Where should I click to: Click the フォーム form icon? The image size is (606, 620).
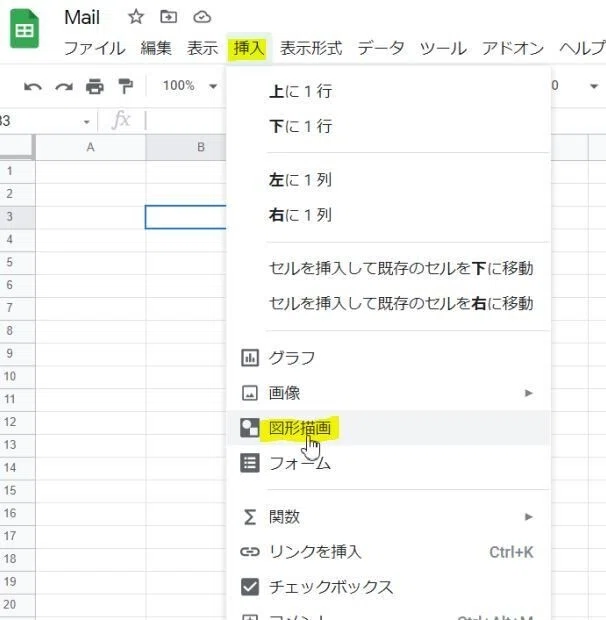click(x=250, y=463)
